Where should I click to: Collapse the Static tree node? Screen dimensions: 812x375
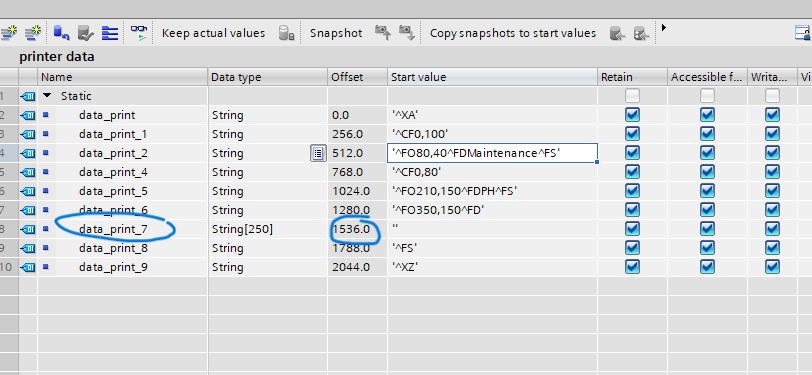point(48,96)
